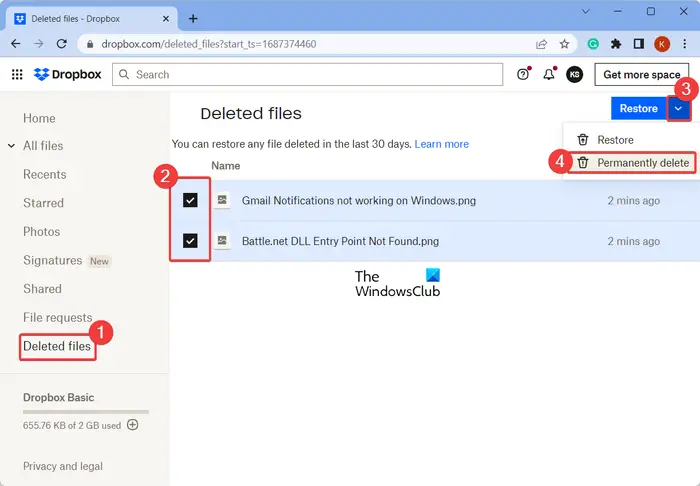This screenshot has height=486, width=700.
Task: Uncheck Gmail Notifications not working file
Action: (x=190, y=200)
